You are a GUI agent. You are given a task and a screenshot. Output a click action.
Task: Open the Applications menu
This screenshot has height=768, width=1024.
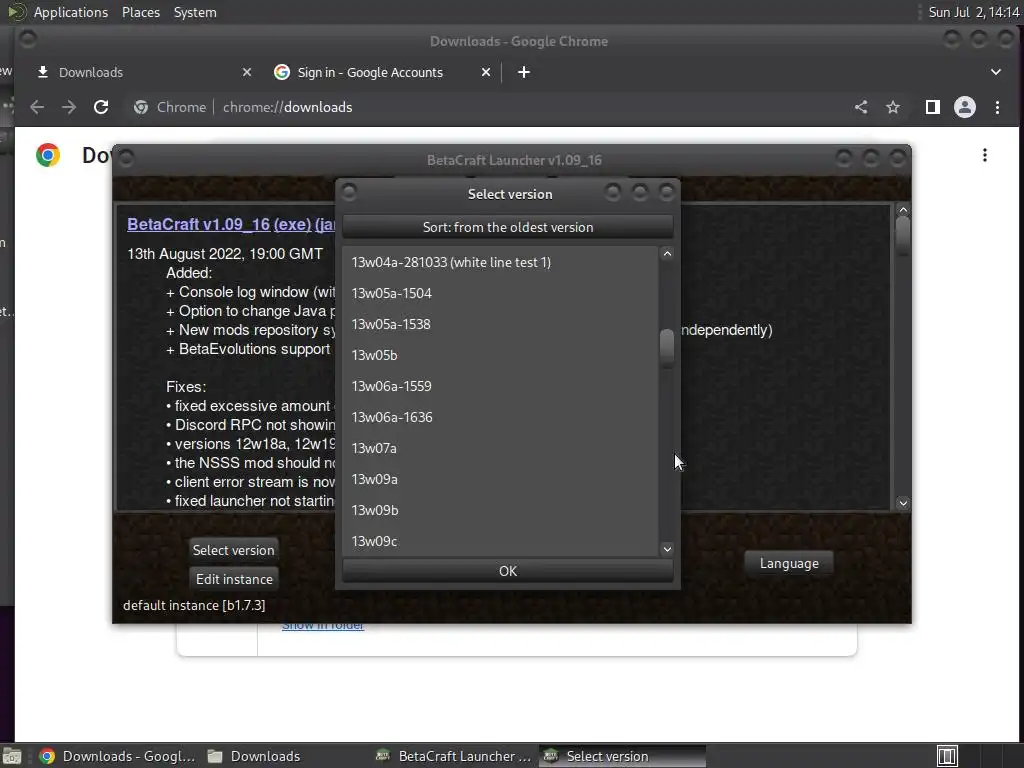coord(71,12)
